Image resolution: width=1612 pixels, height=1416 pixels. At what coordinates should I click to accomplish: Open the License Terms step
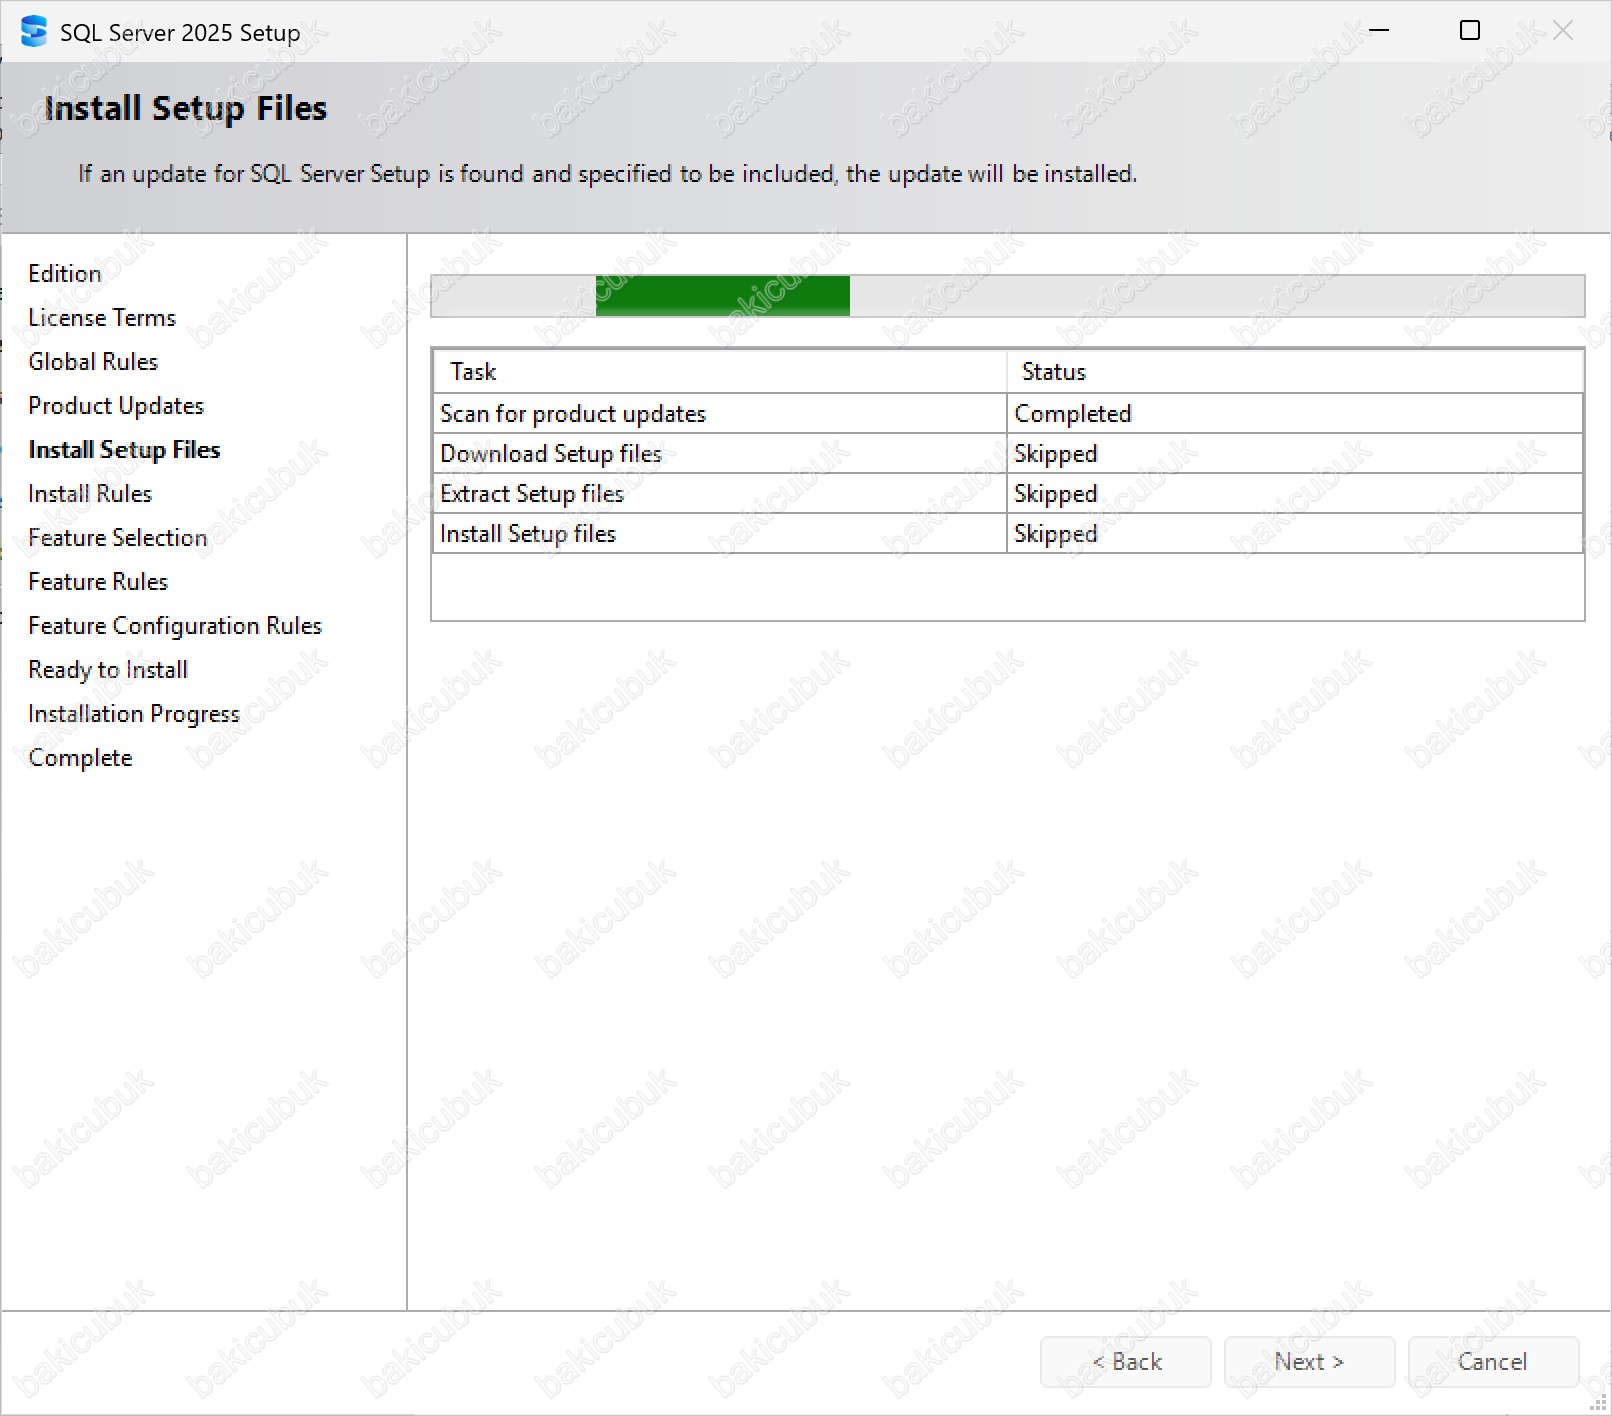[x=102, y=318]
